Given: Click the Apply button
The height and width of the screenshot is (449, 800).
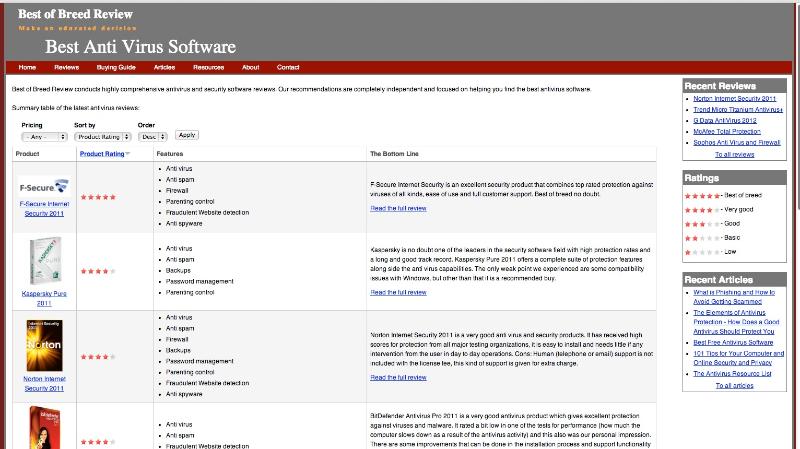Looking at the screenshot, I should coord(187,135).
